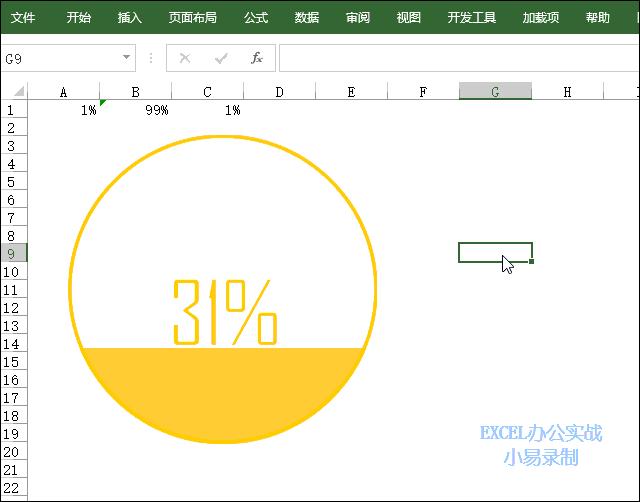Viewport: 640px width, 502px height.
Task: Select column A header
Action: 63,92
